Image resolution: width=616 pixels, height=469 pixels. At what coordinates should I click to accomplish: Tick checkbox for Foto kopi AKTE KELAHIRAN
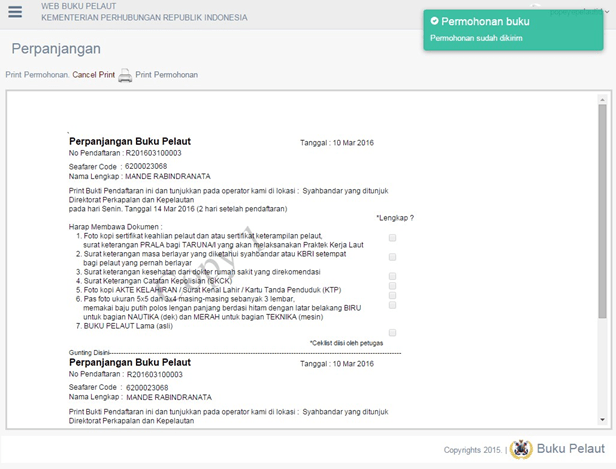(x=392, y=295)
